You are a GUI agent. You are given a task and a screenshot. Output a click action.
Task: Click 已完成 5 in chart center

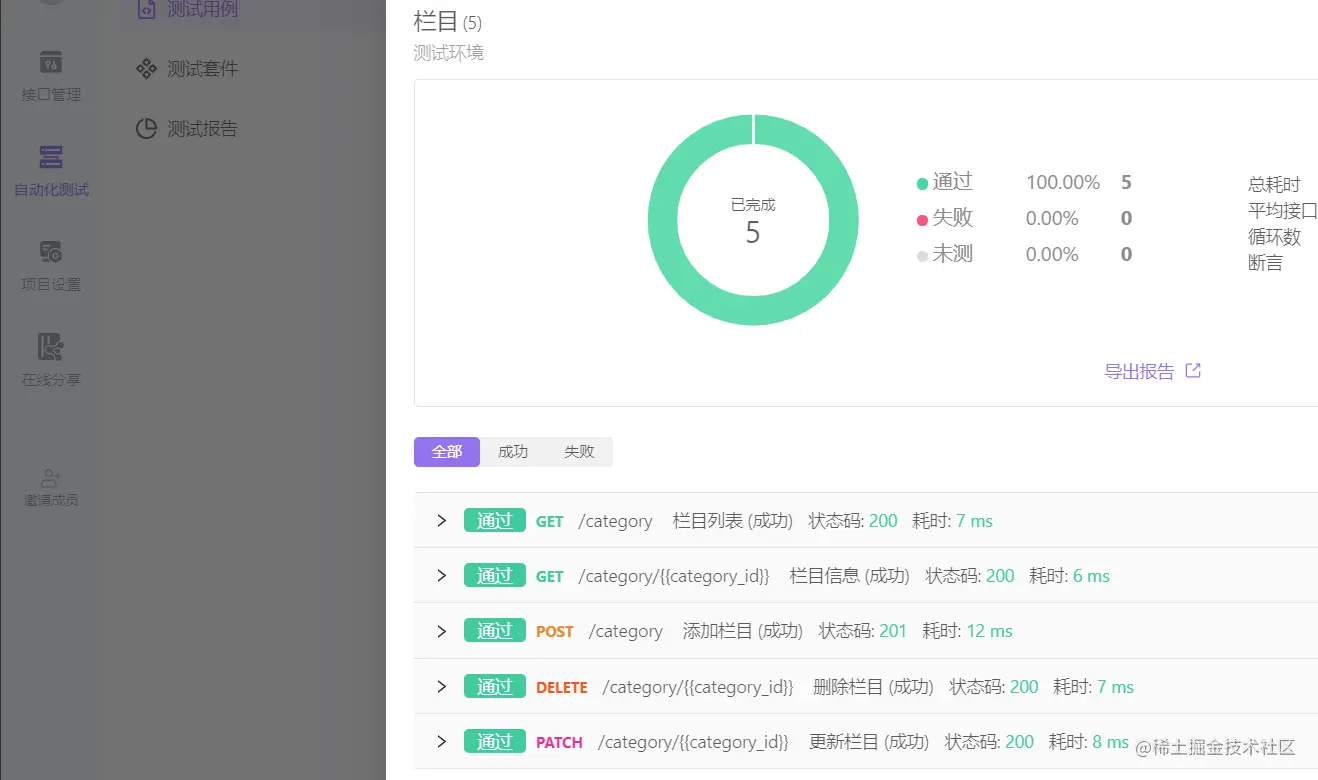(753, 221)
